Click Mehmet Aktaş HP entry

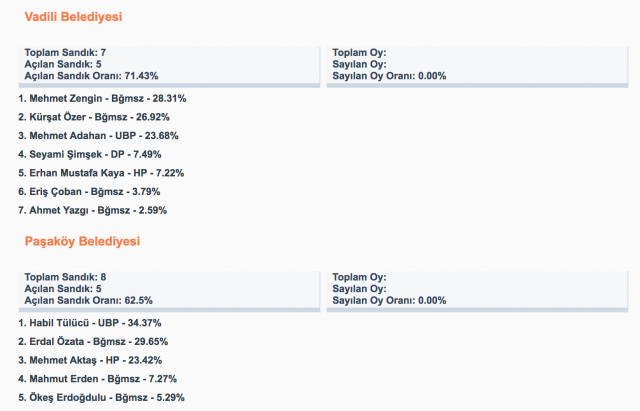coord(91,360)
